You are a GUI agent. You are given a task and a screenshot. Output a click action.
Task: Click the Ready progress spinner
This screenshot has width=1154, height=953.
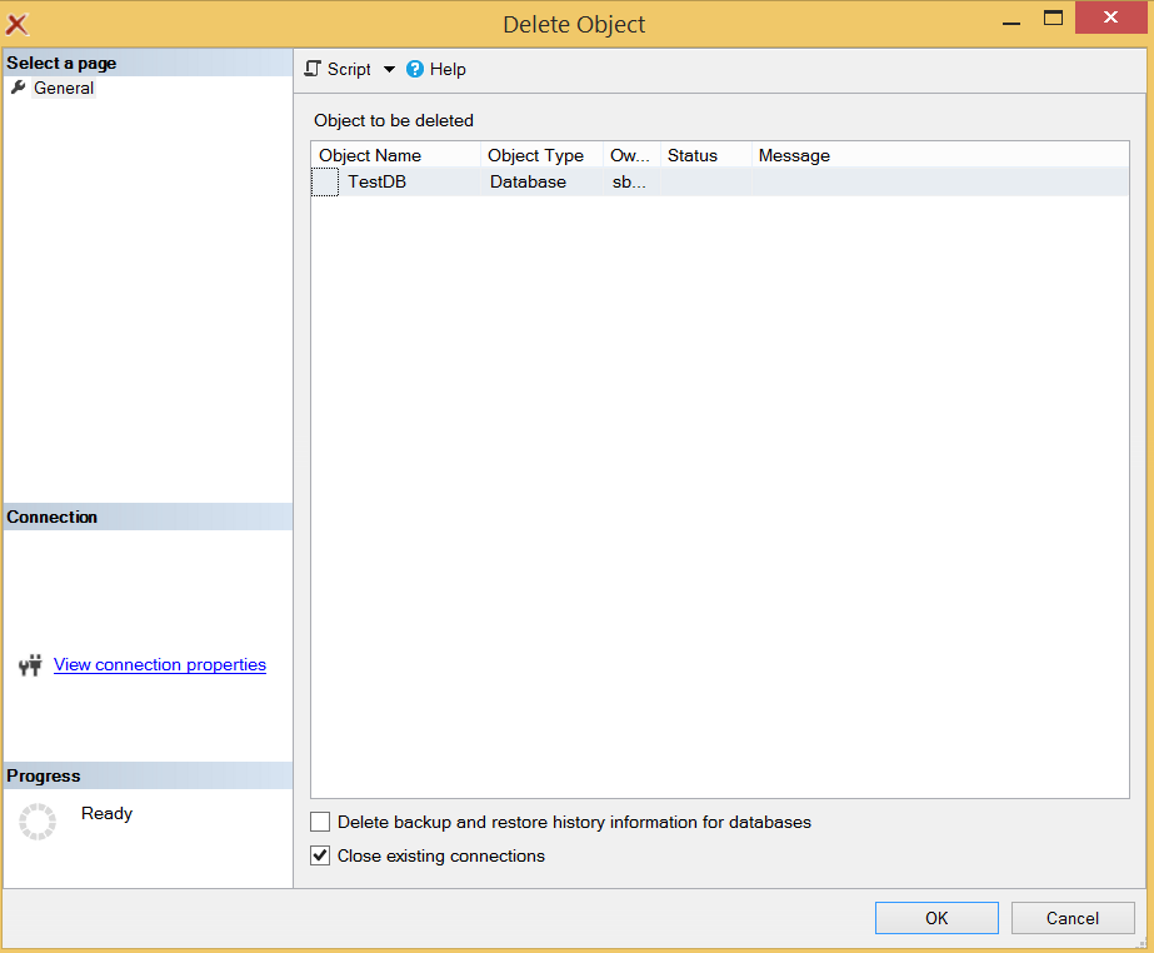pos(38,821)
